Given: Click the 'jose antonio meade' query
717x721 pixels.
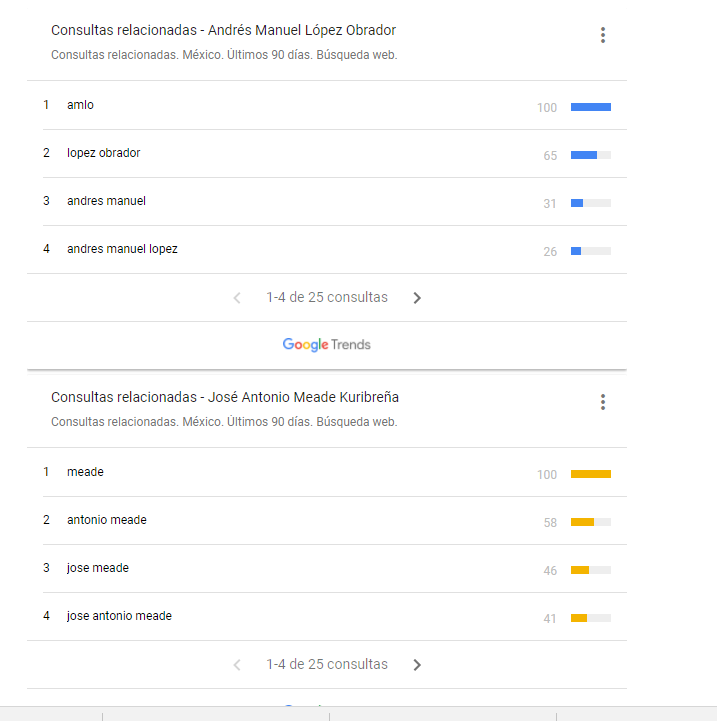Looking at the screenshot, I should [119, 616].
